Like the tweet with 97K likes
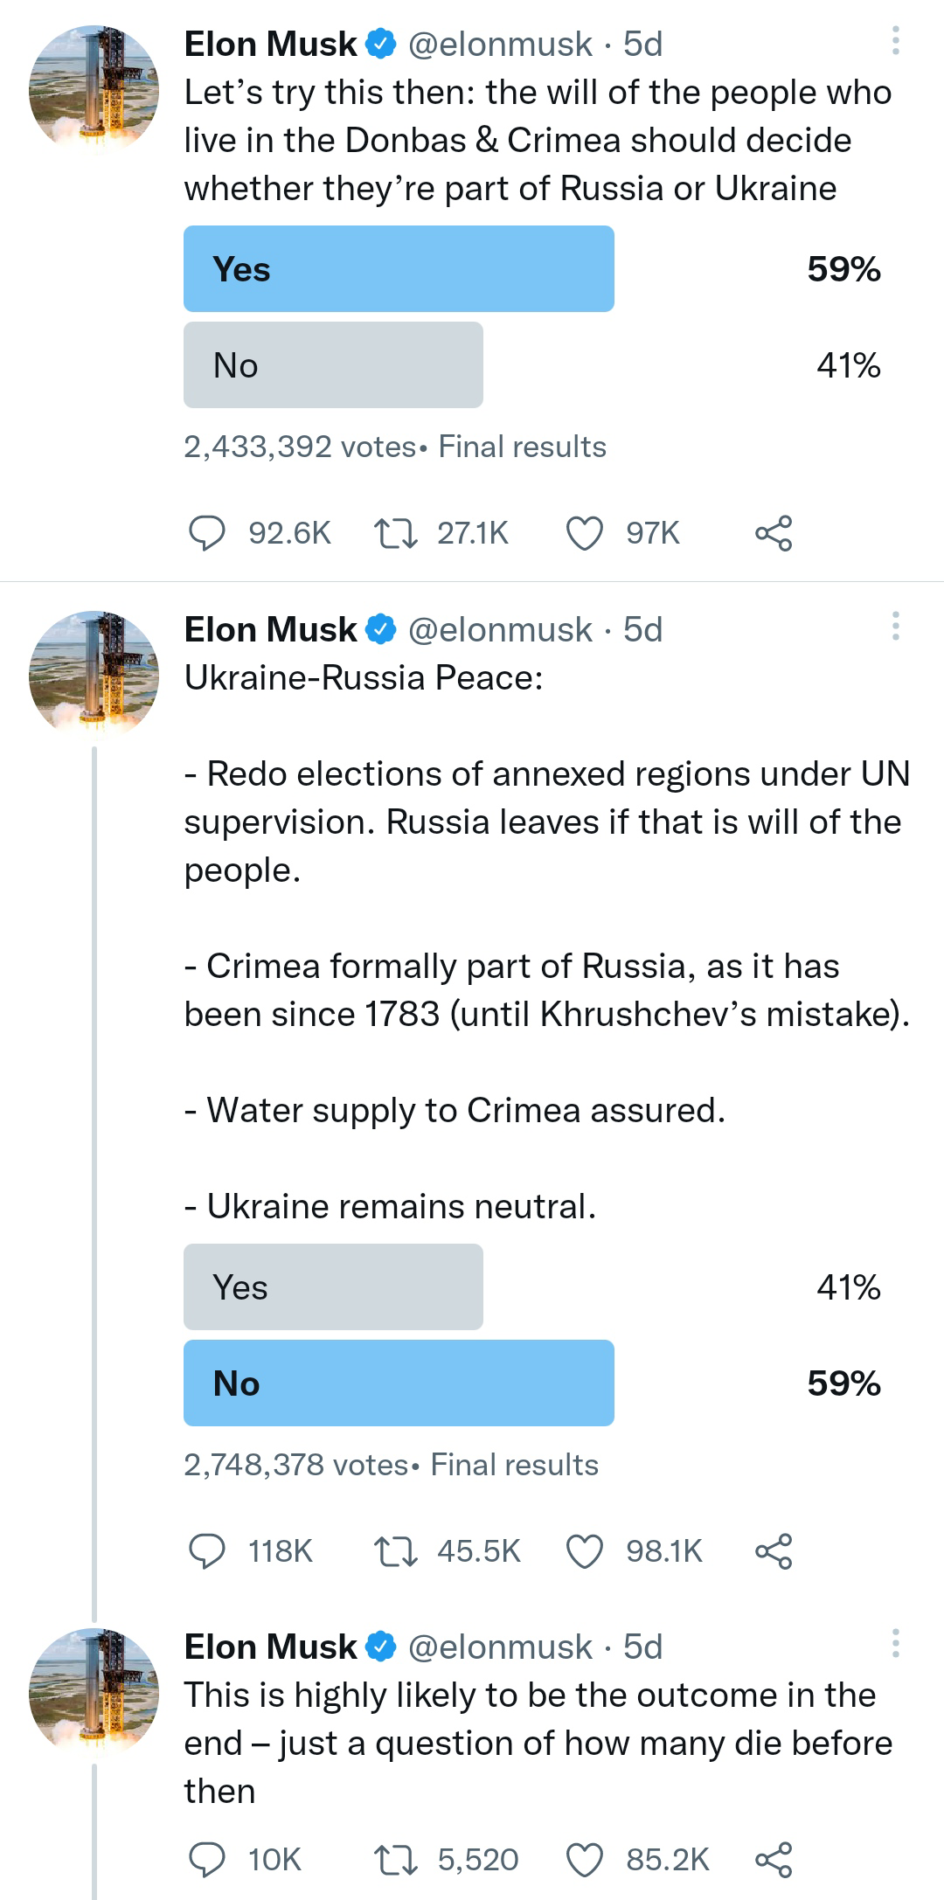 [x=585, y=533]
